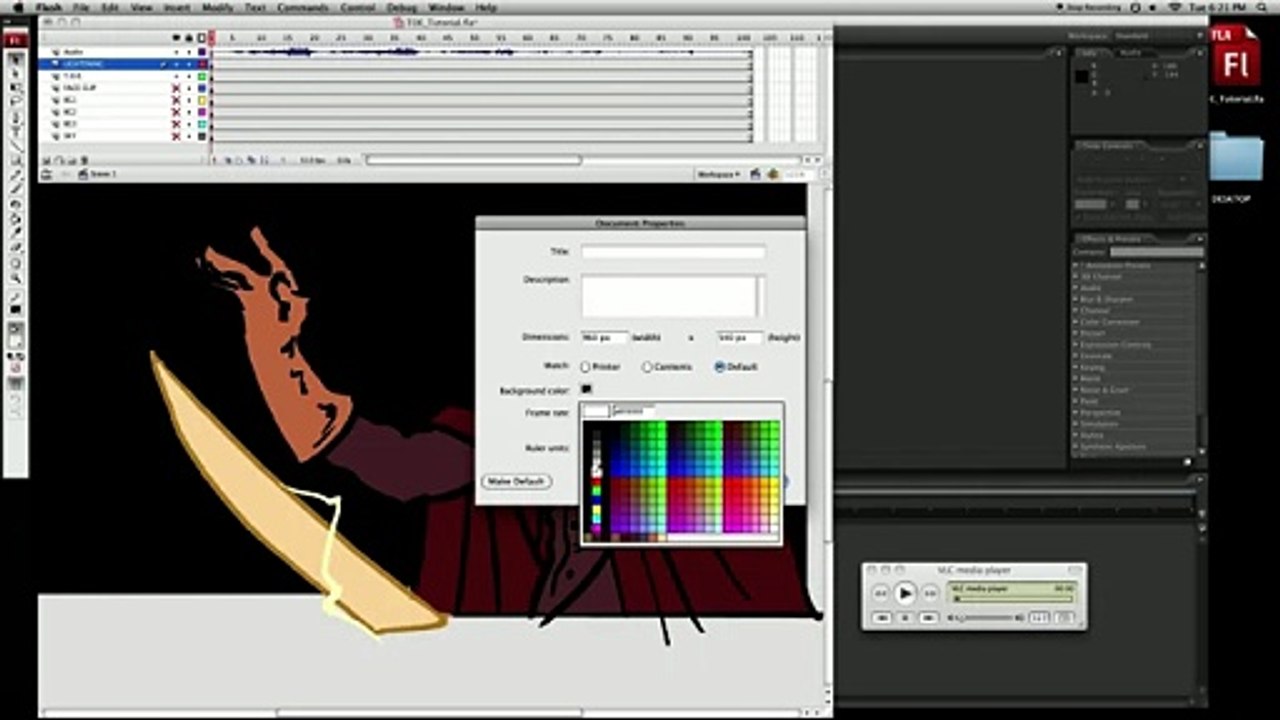Expand the Noise & Grain category

tap(1076, 390)
